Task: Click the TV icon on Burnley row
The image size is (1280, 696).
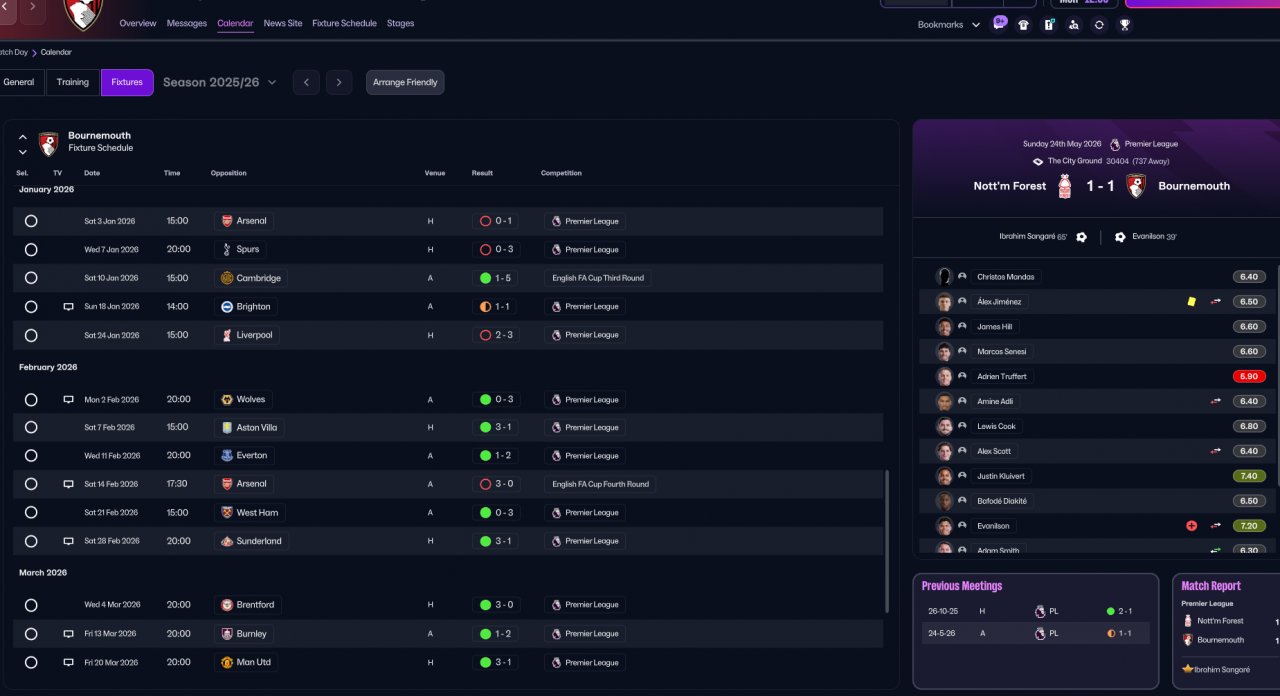Action: tap(69, 634)
